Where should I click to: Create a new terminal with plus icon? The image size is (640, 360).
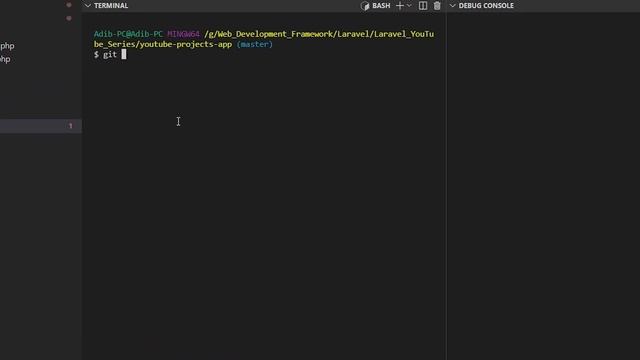(x=400, y=6)
